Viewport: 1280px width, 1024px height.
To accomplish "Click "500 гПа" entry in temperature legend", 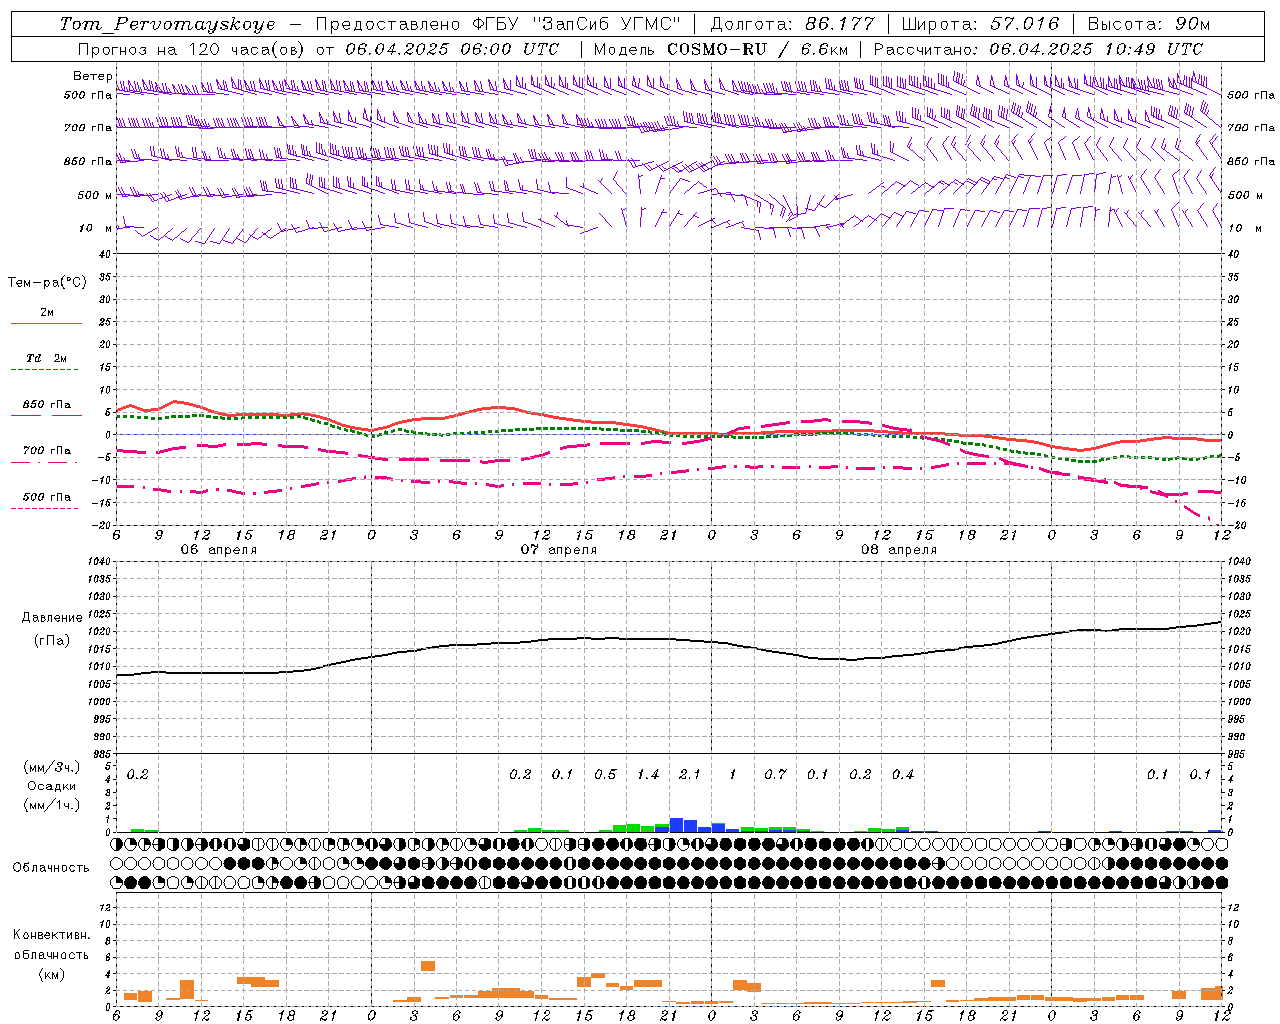I will [47, 497].
